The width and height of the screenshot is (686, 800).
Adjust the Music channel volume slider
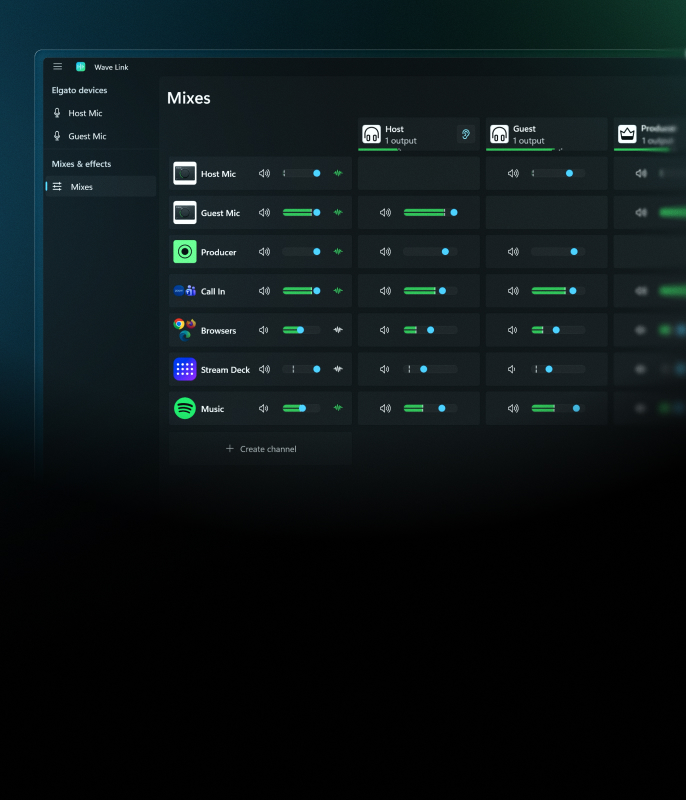point(302,408)
